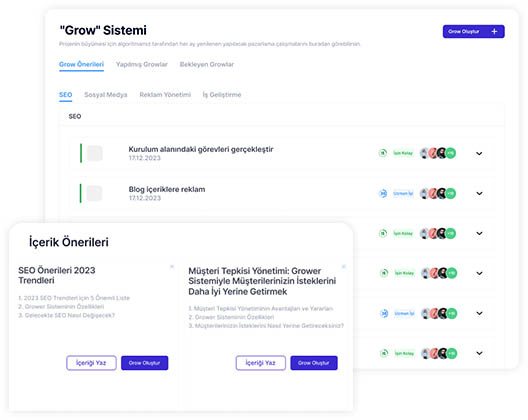Expand the Blog içeriklere reklam row
This screenshot has width=528, height=420.
point(479,193)
